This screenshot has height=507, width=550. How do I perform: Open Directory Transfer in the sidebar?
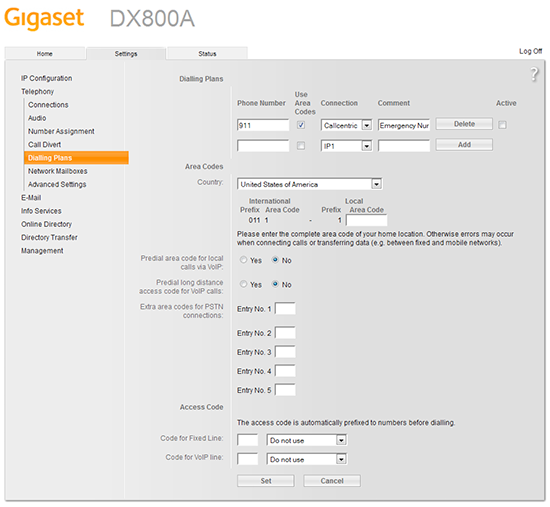pyautogui.click(x=49, y=238)
